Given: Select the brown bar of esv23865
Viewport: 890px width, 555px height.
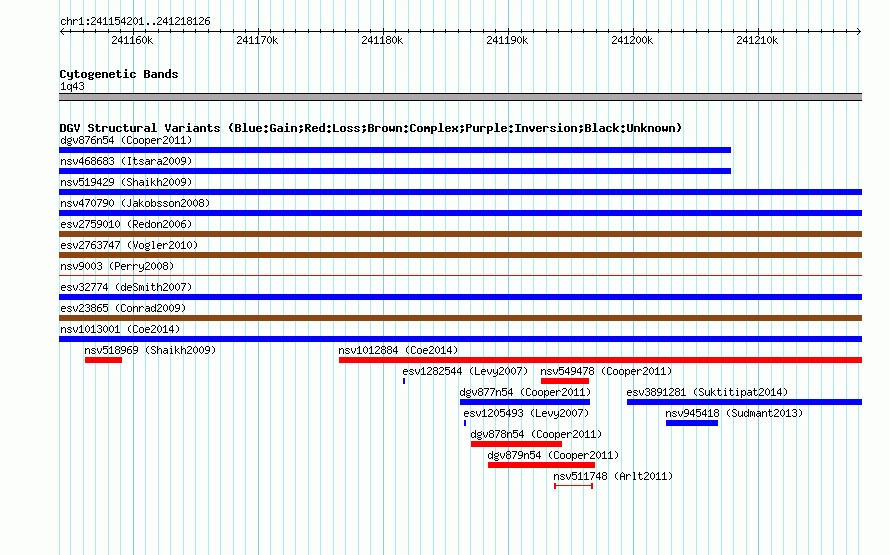Looking at the screenshot, I should (460, 318).
